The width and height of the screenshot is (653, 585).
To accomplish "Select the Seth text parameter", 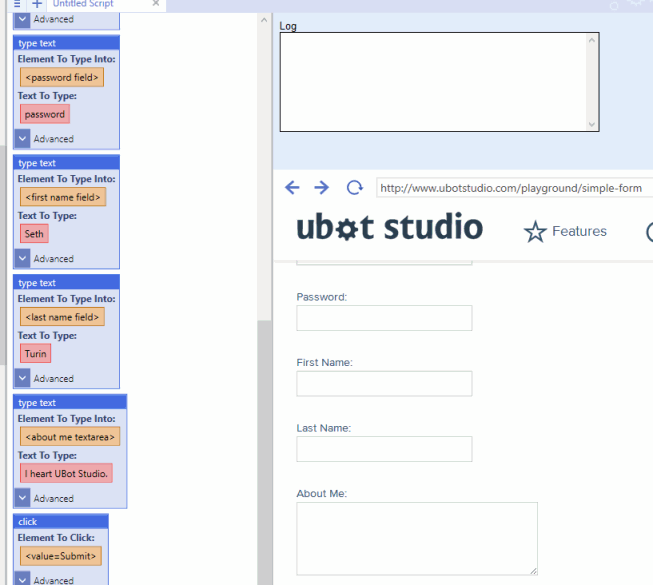I will [34, 234].
